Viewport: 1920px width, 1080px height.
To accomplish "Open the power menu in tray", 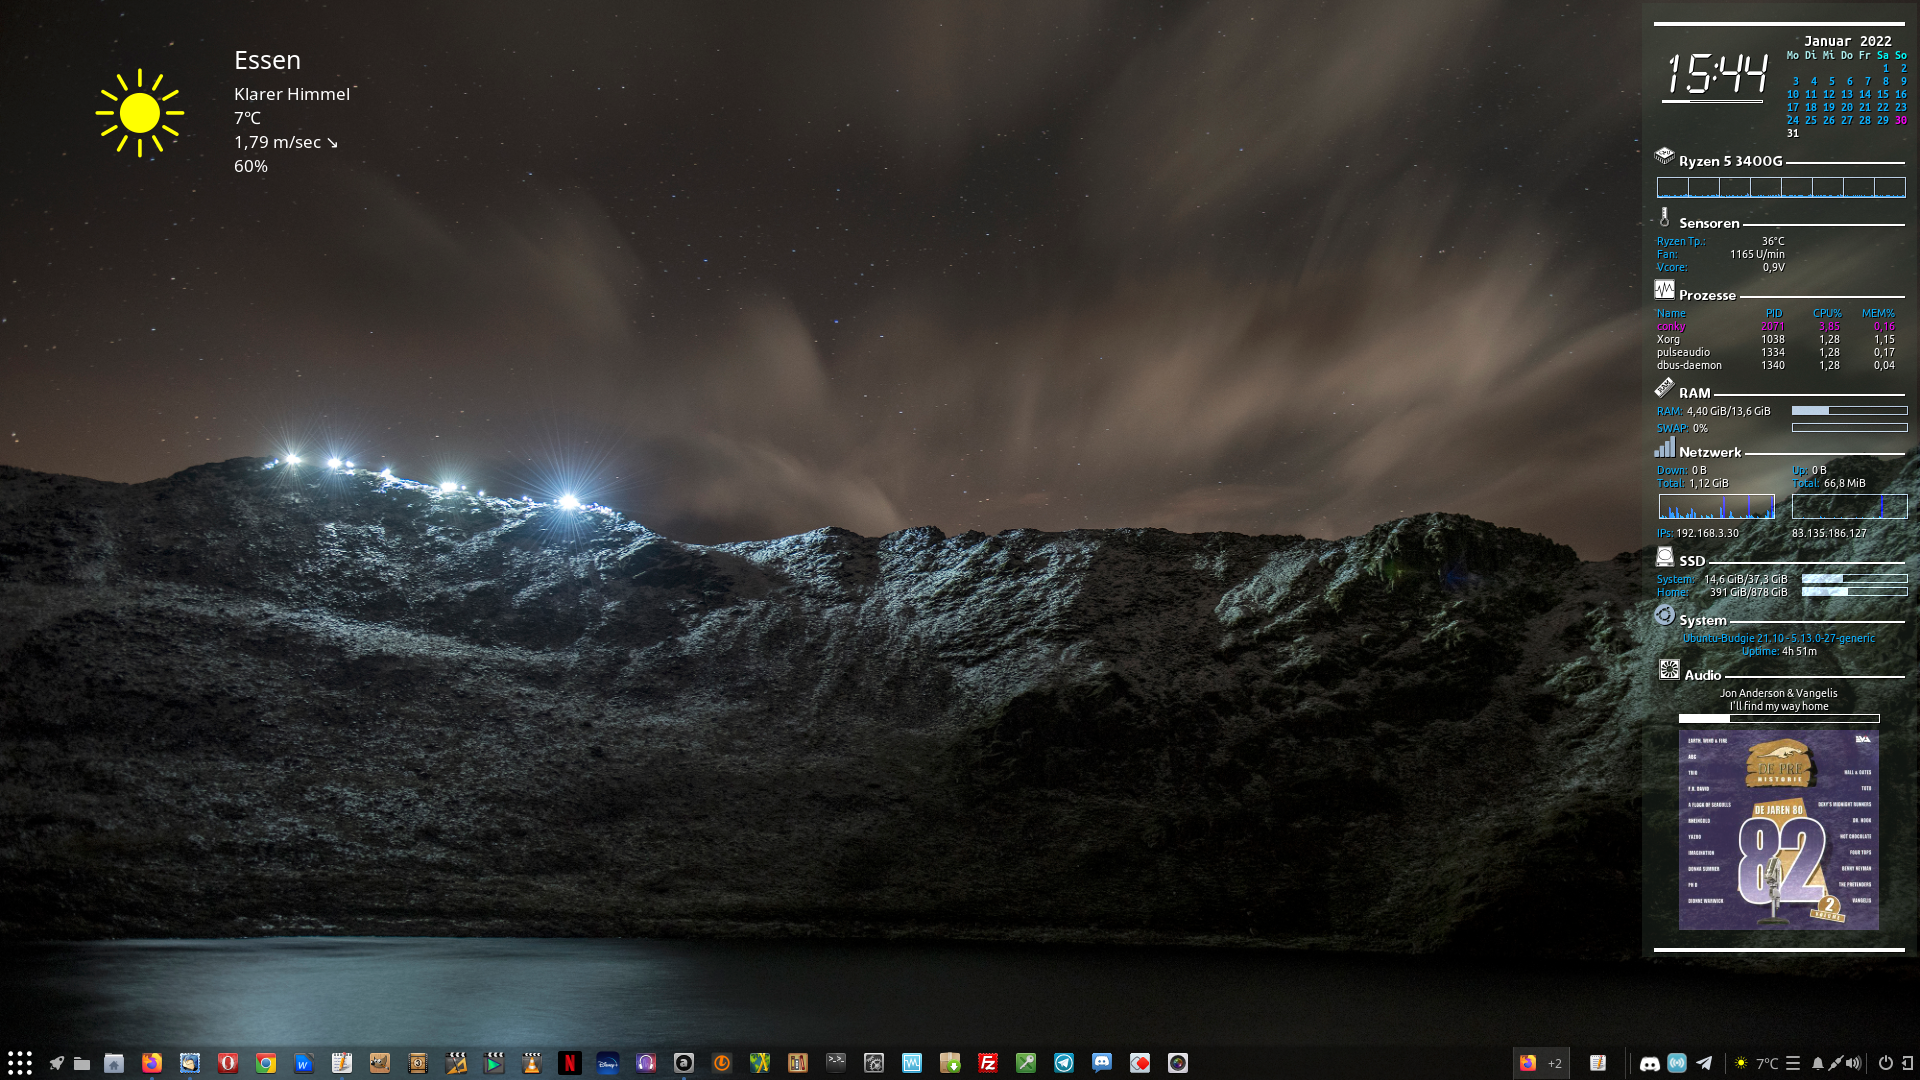I will [1885, 1063].
